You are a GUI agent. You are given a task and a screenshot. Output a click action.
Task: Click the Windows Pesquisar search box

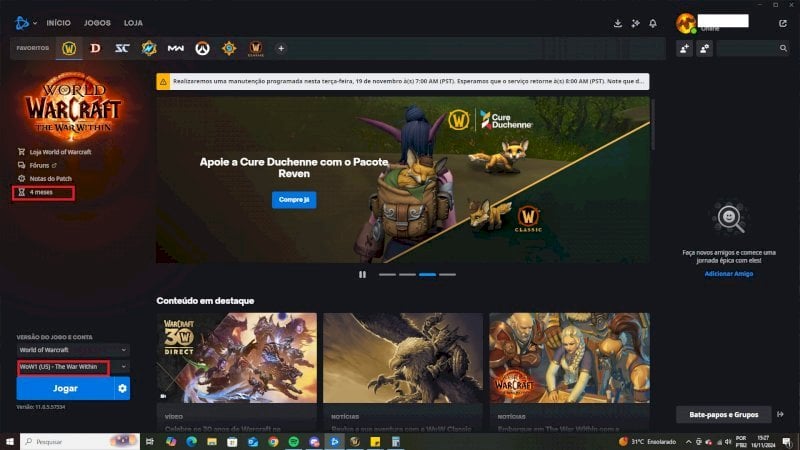(80, 441)
